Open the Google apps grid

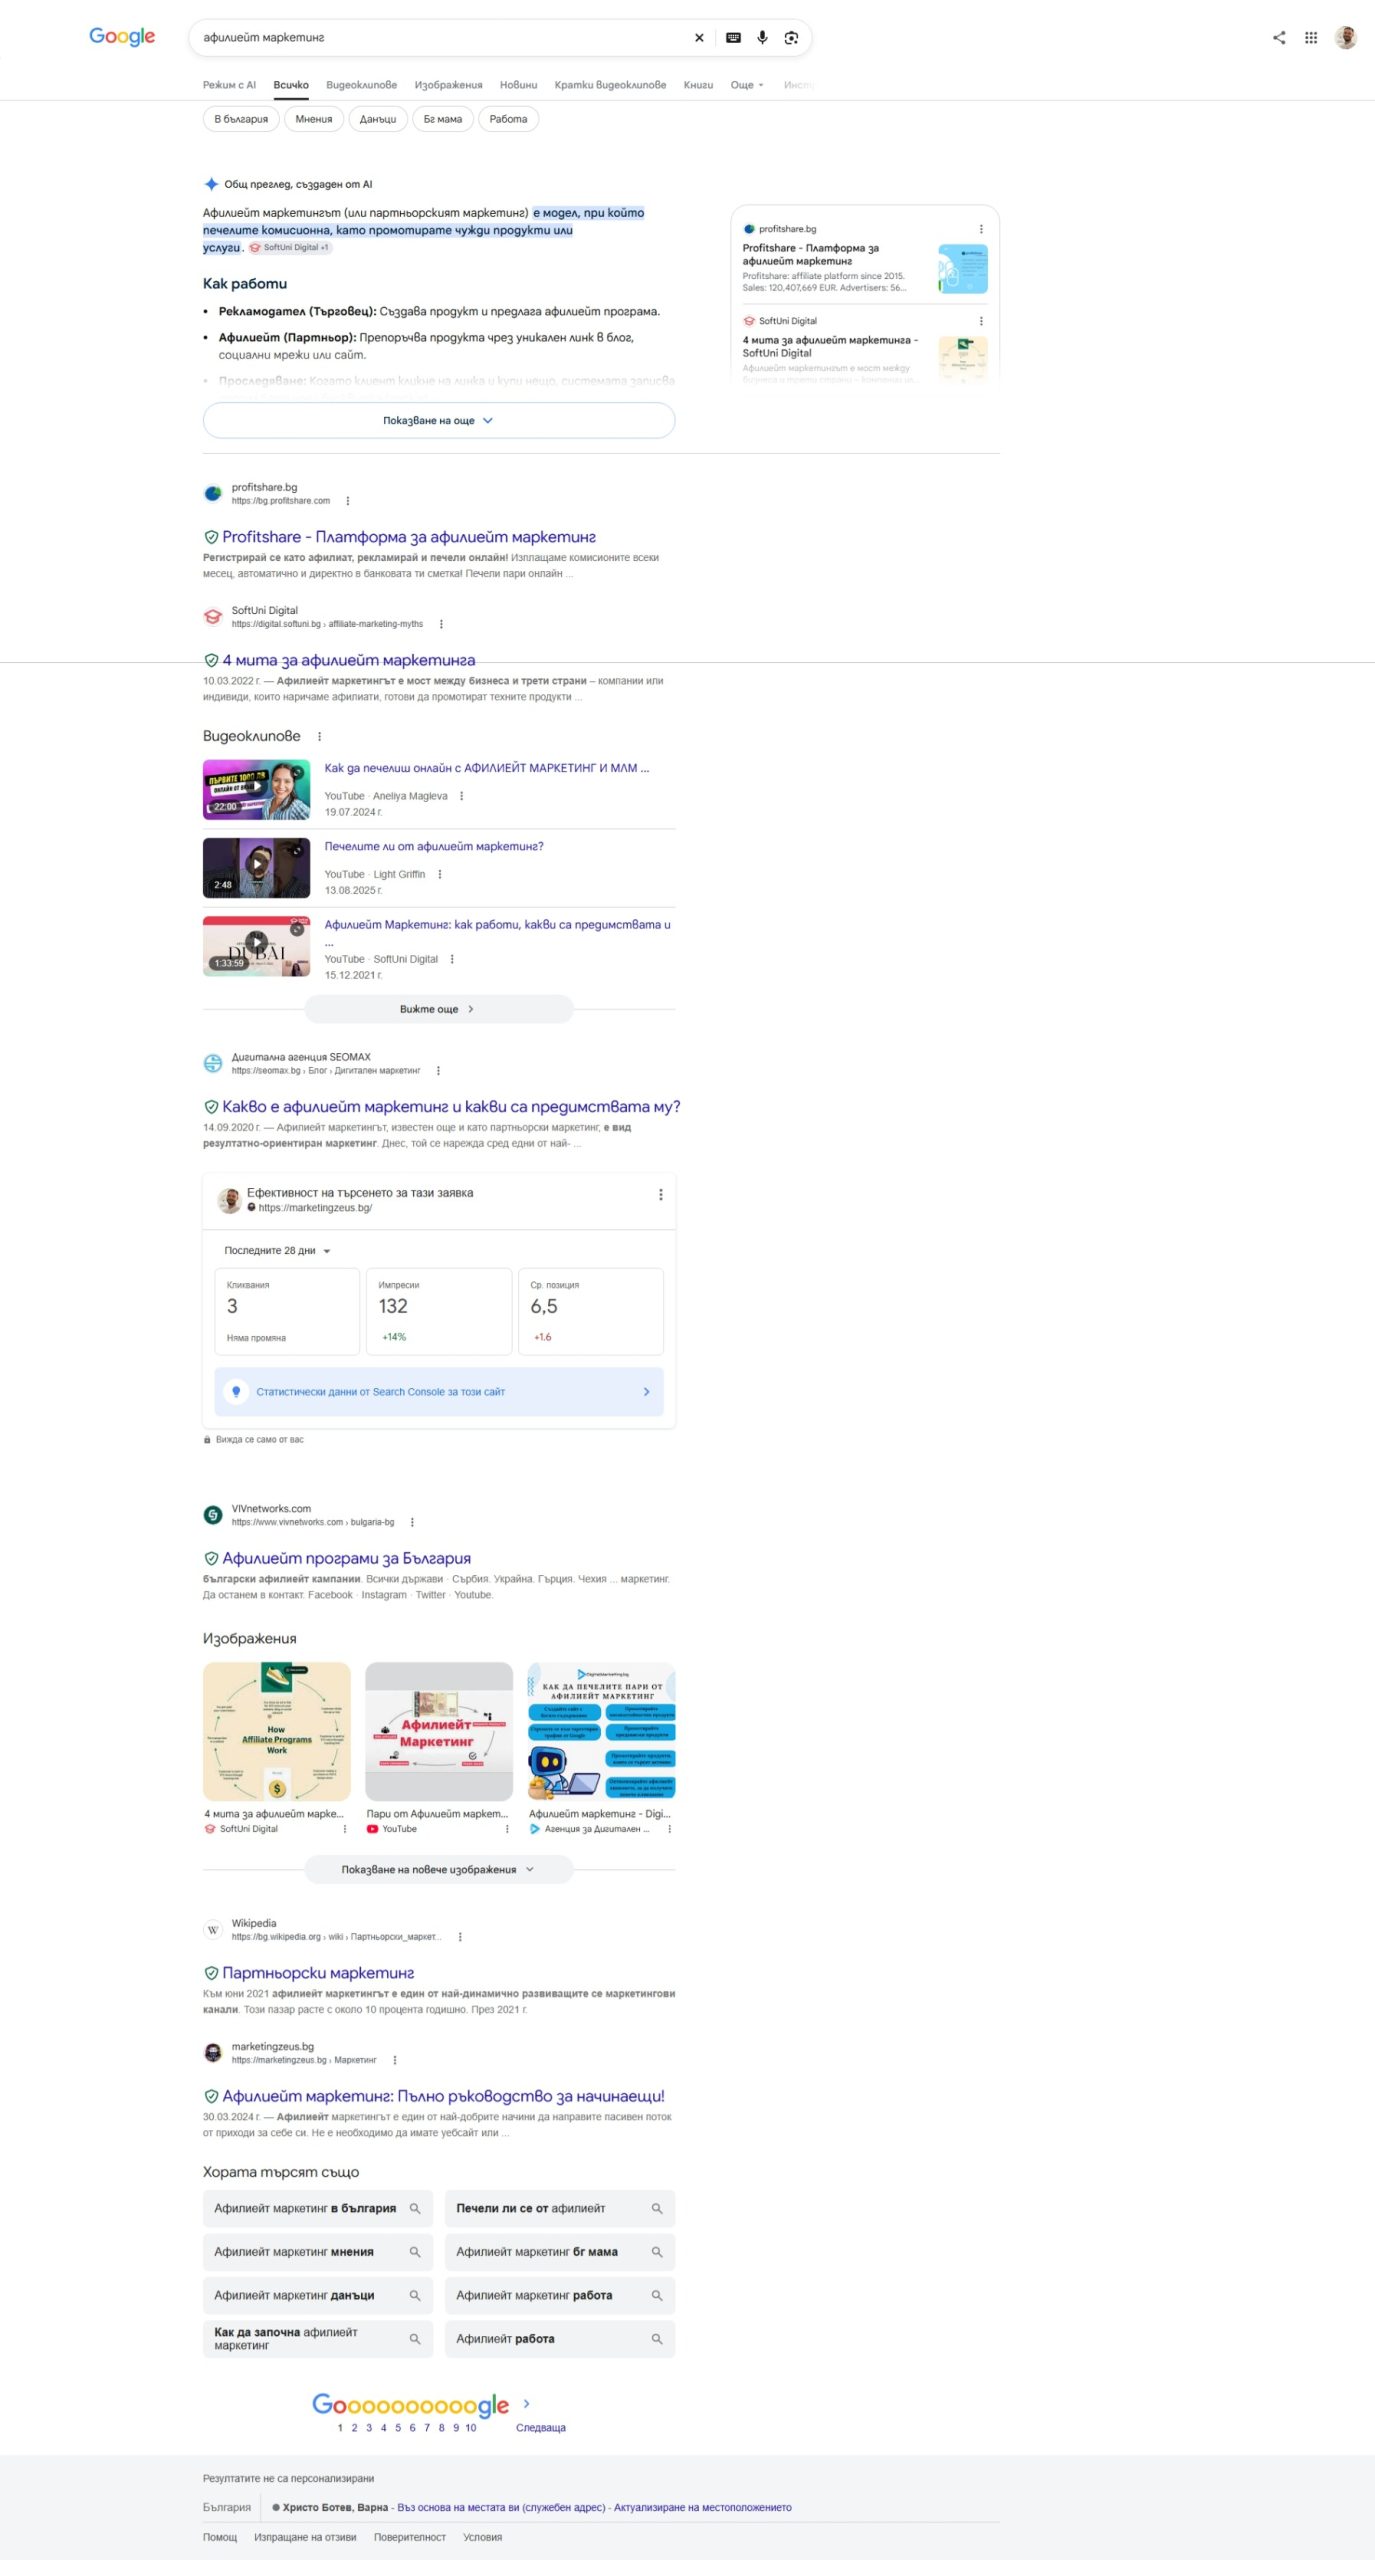pos(1311,38)
